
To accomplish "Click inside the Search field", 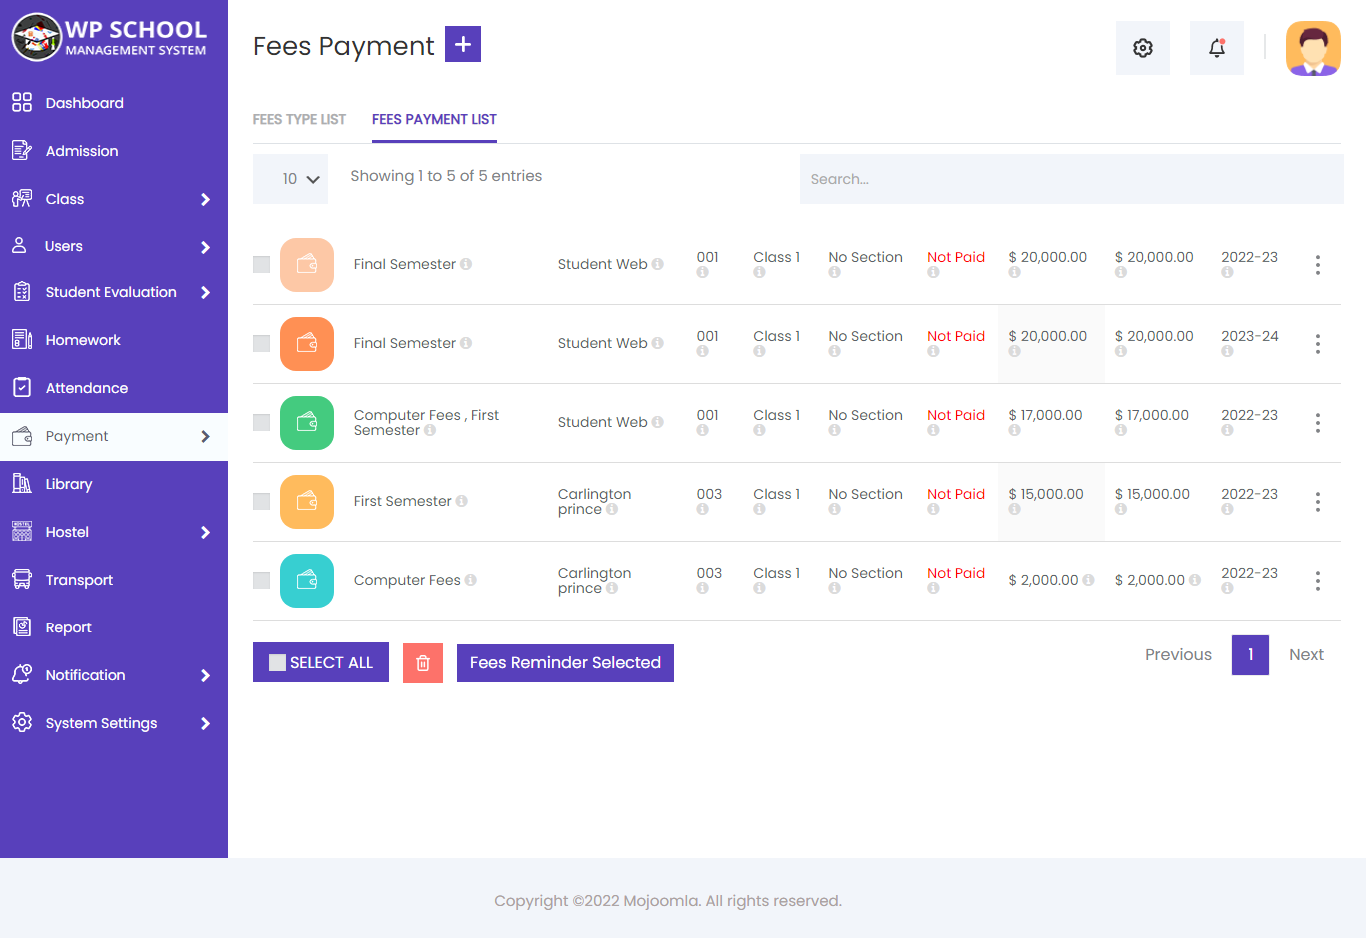I will (1070, 178).
